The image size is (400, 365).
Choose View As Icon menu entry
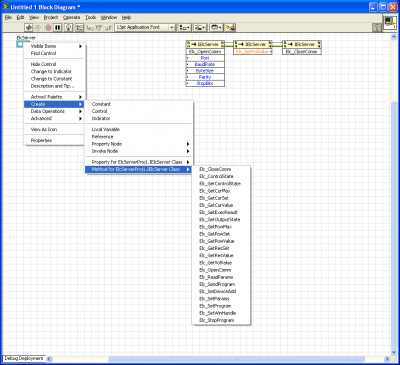[x=54, y=129]
